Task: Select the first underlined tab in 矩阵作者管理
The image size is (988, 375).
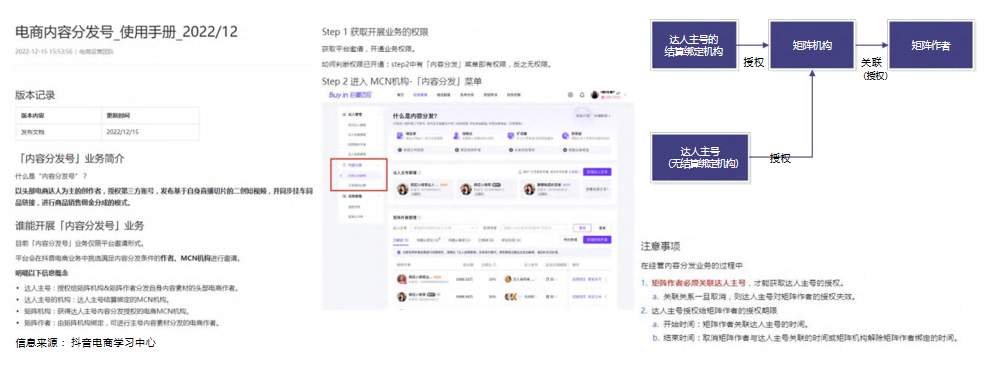Action: [x=401, y=240]
